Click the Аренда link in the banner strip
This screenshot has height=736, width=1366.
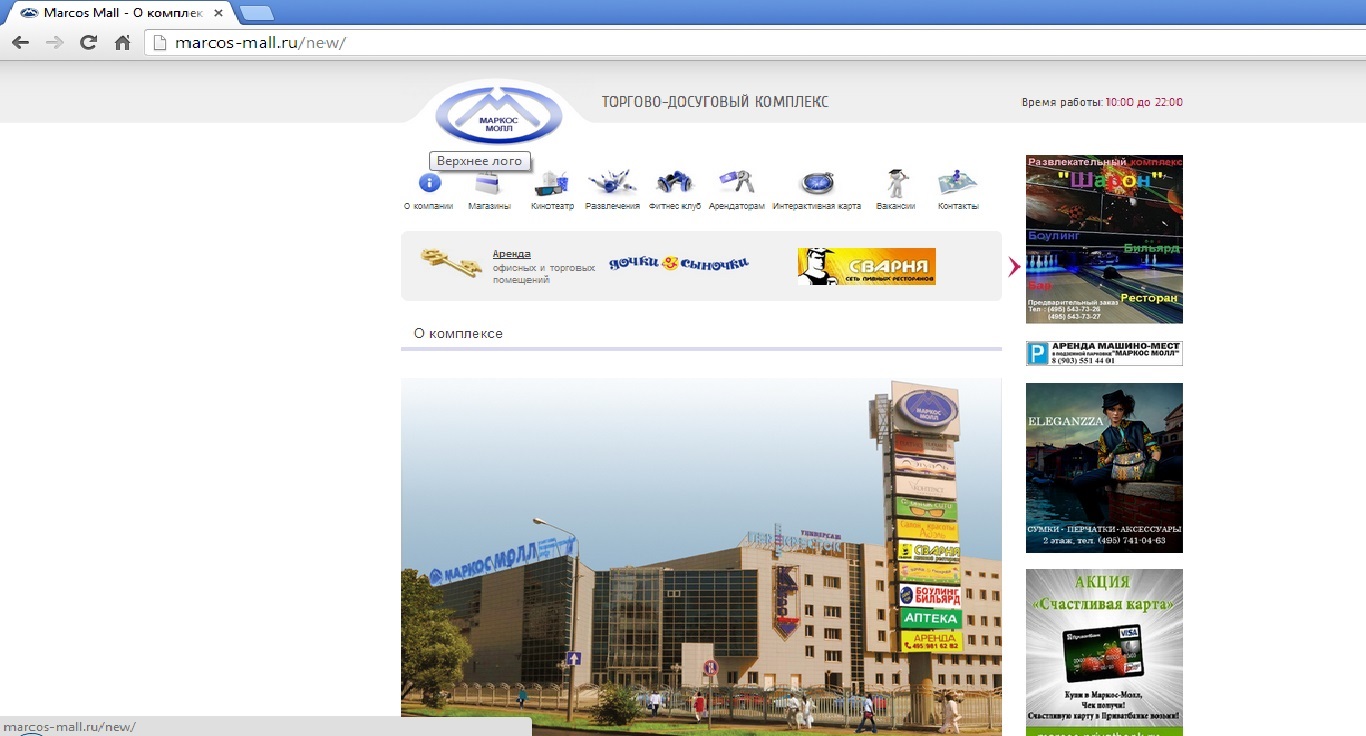tap(511, 254)
